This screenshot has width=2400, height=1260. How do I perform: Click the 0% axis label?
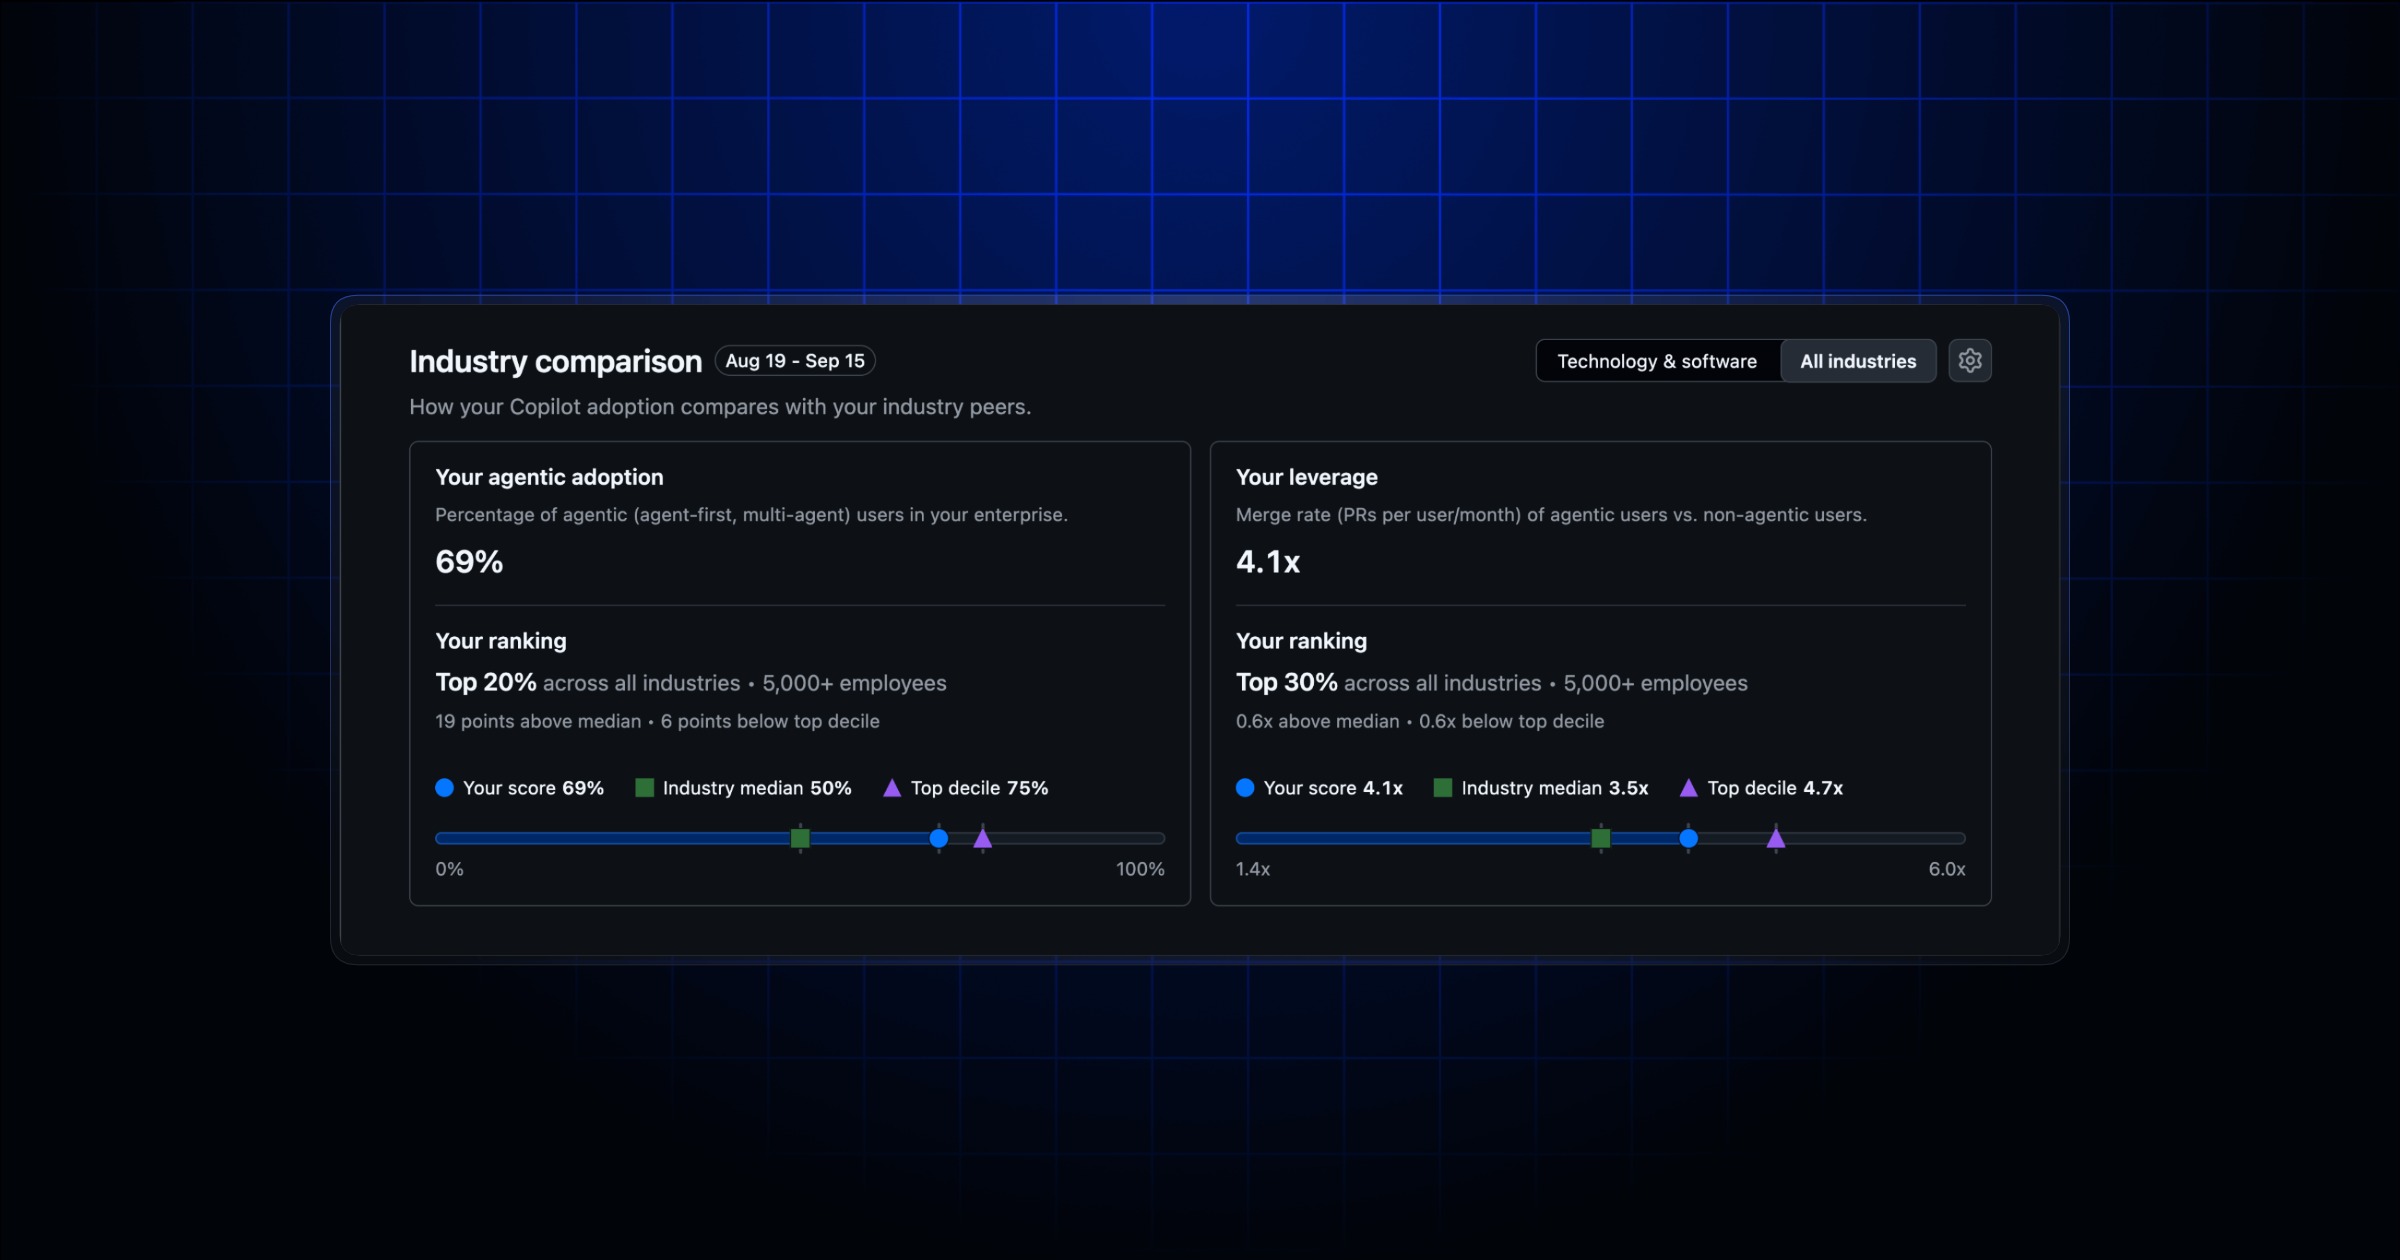tap(449, 869)
